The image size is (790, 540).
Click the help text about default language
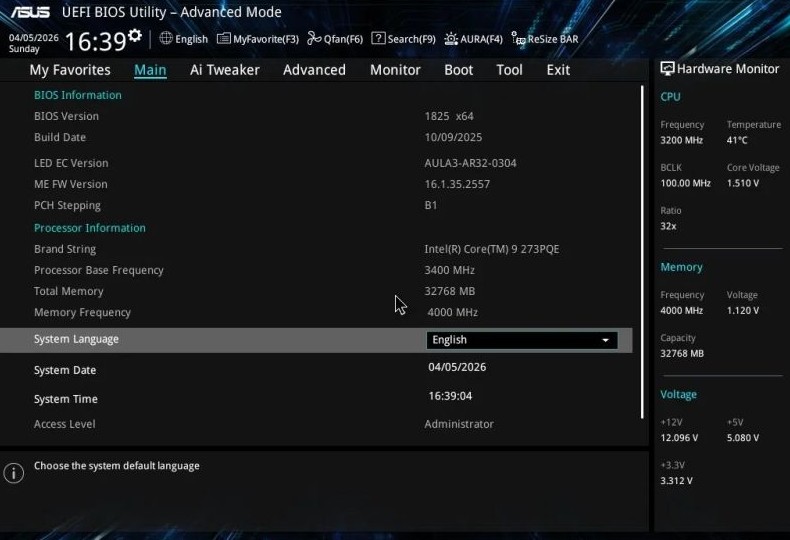pos(116,466)
